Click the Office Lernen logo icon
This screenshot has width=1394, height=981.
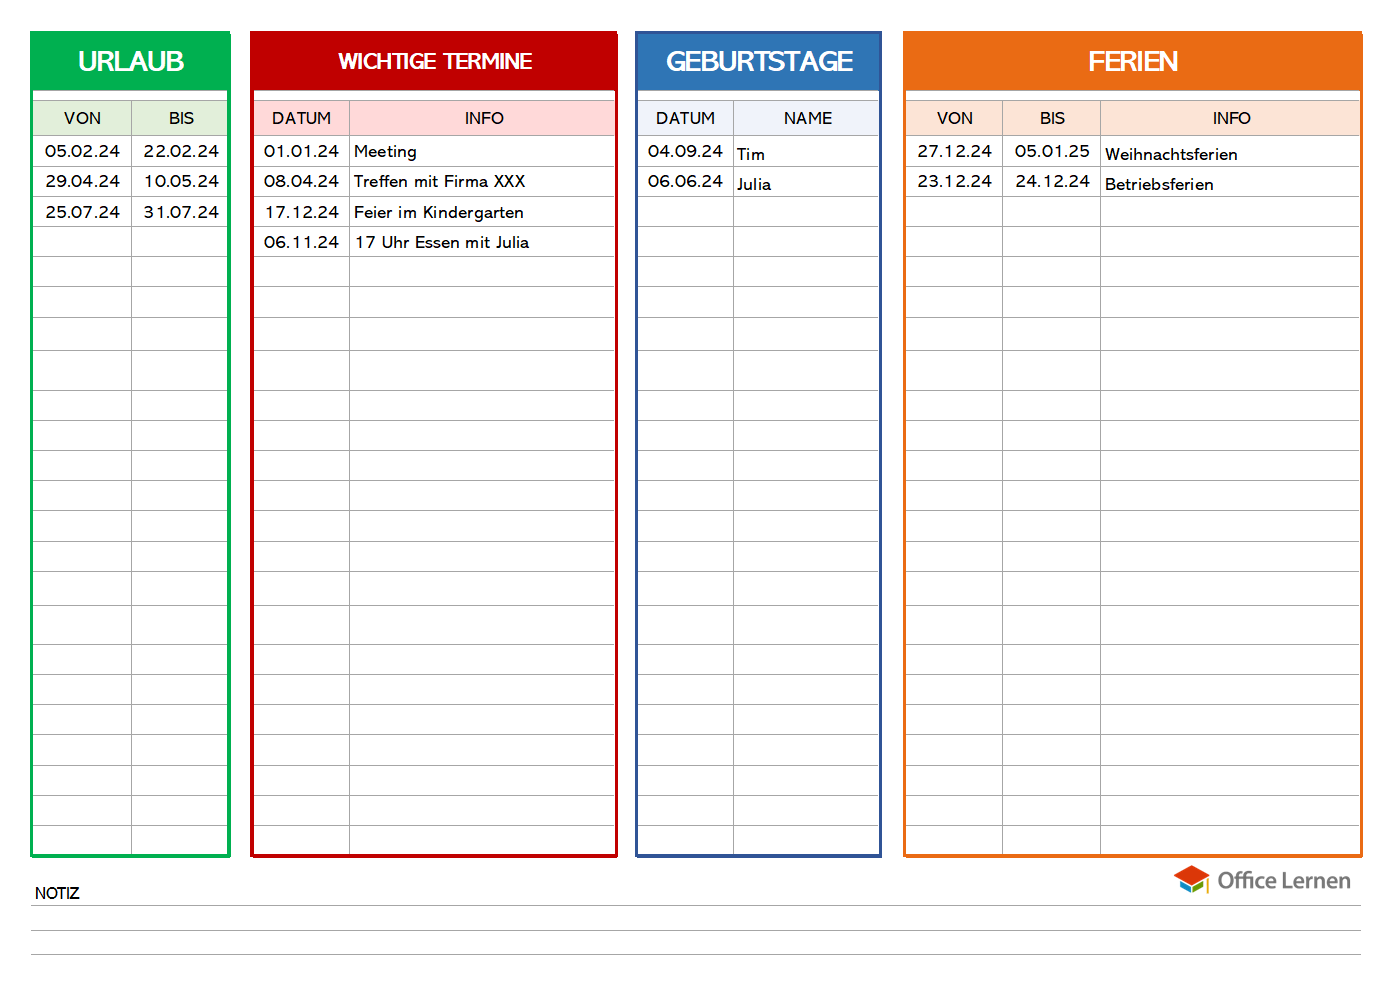[1191, 879]
